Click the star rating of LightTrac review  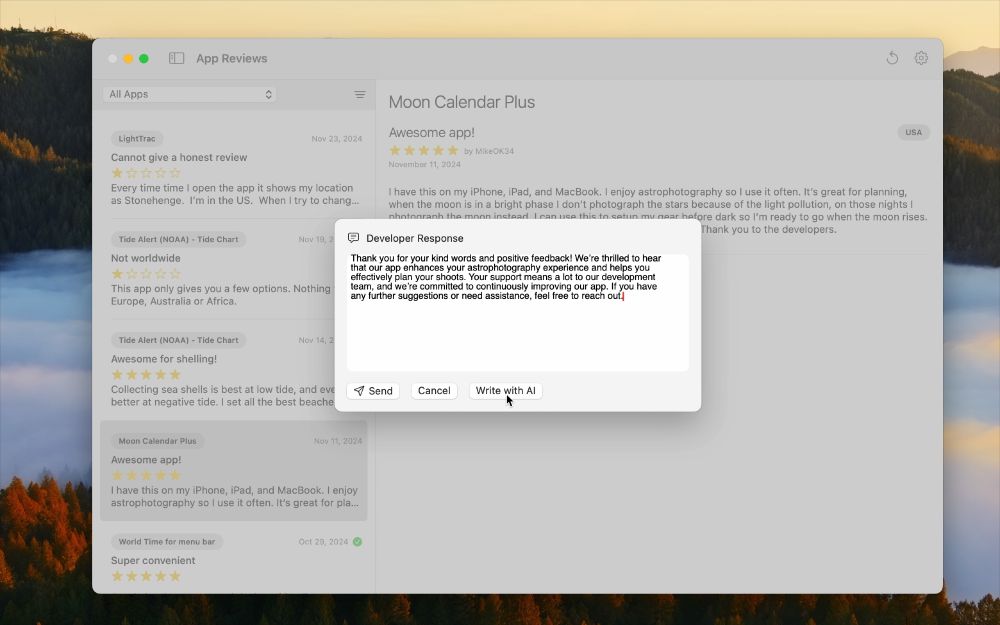pyautogui.click(x=146, y=173)
